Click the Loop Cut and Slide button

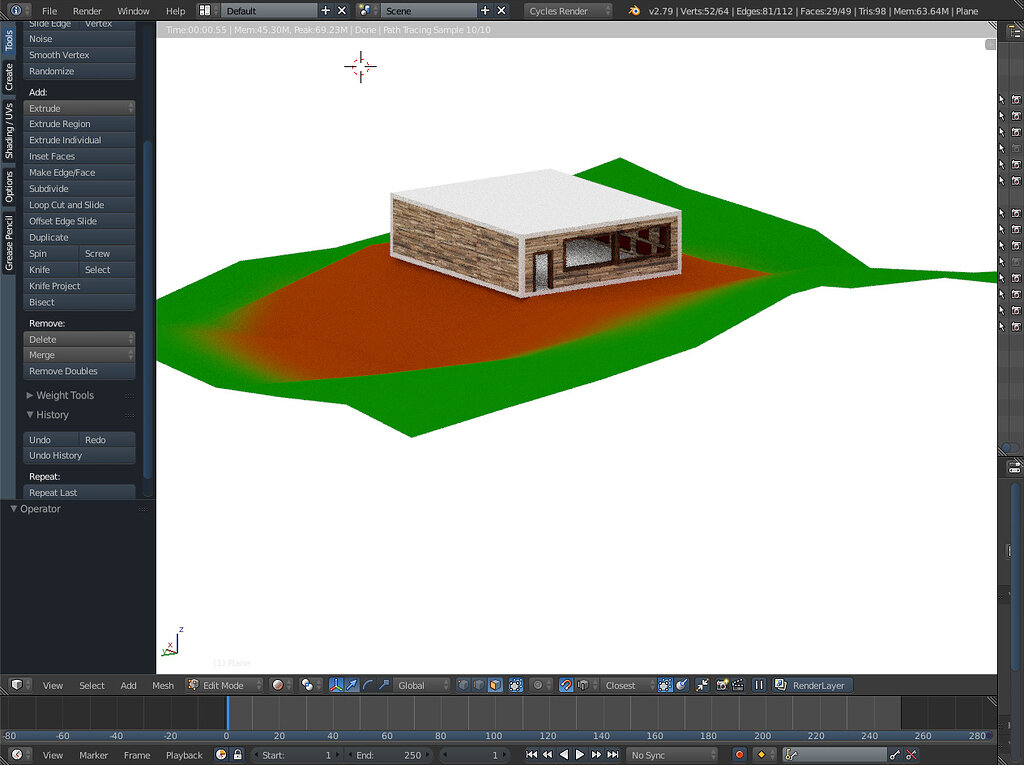[79, 204]
